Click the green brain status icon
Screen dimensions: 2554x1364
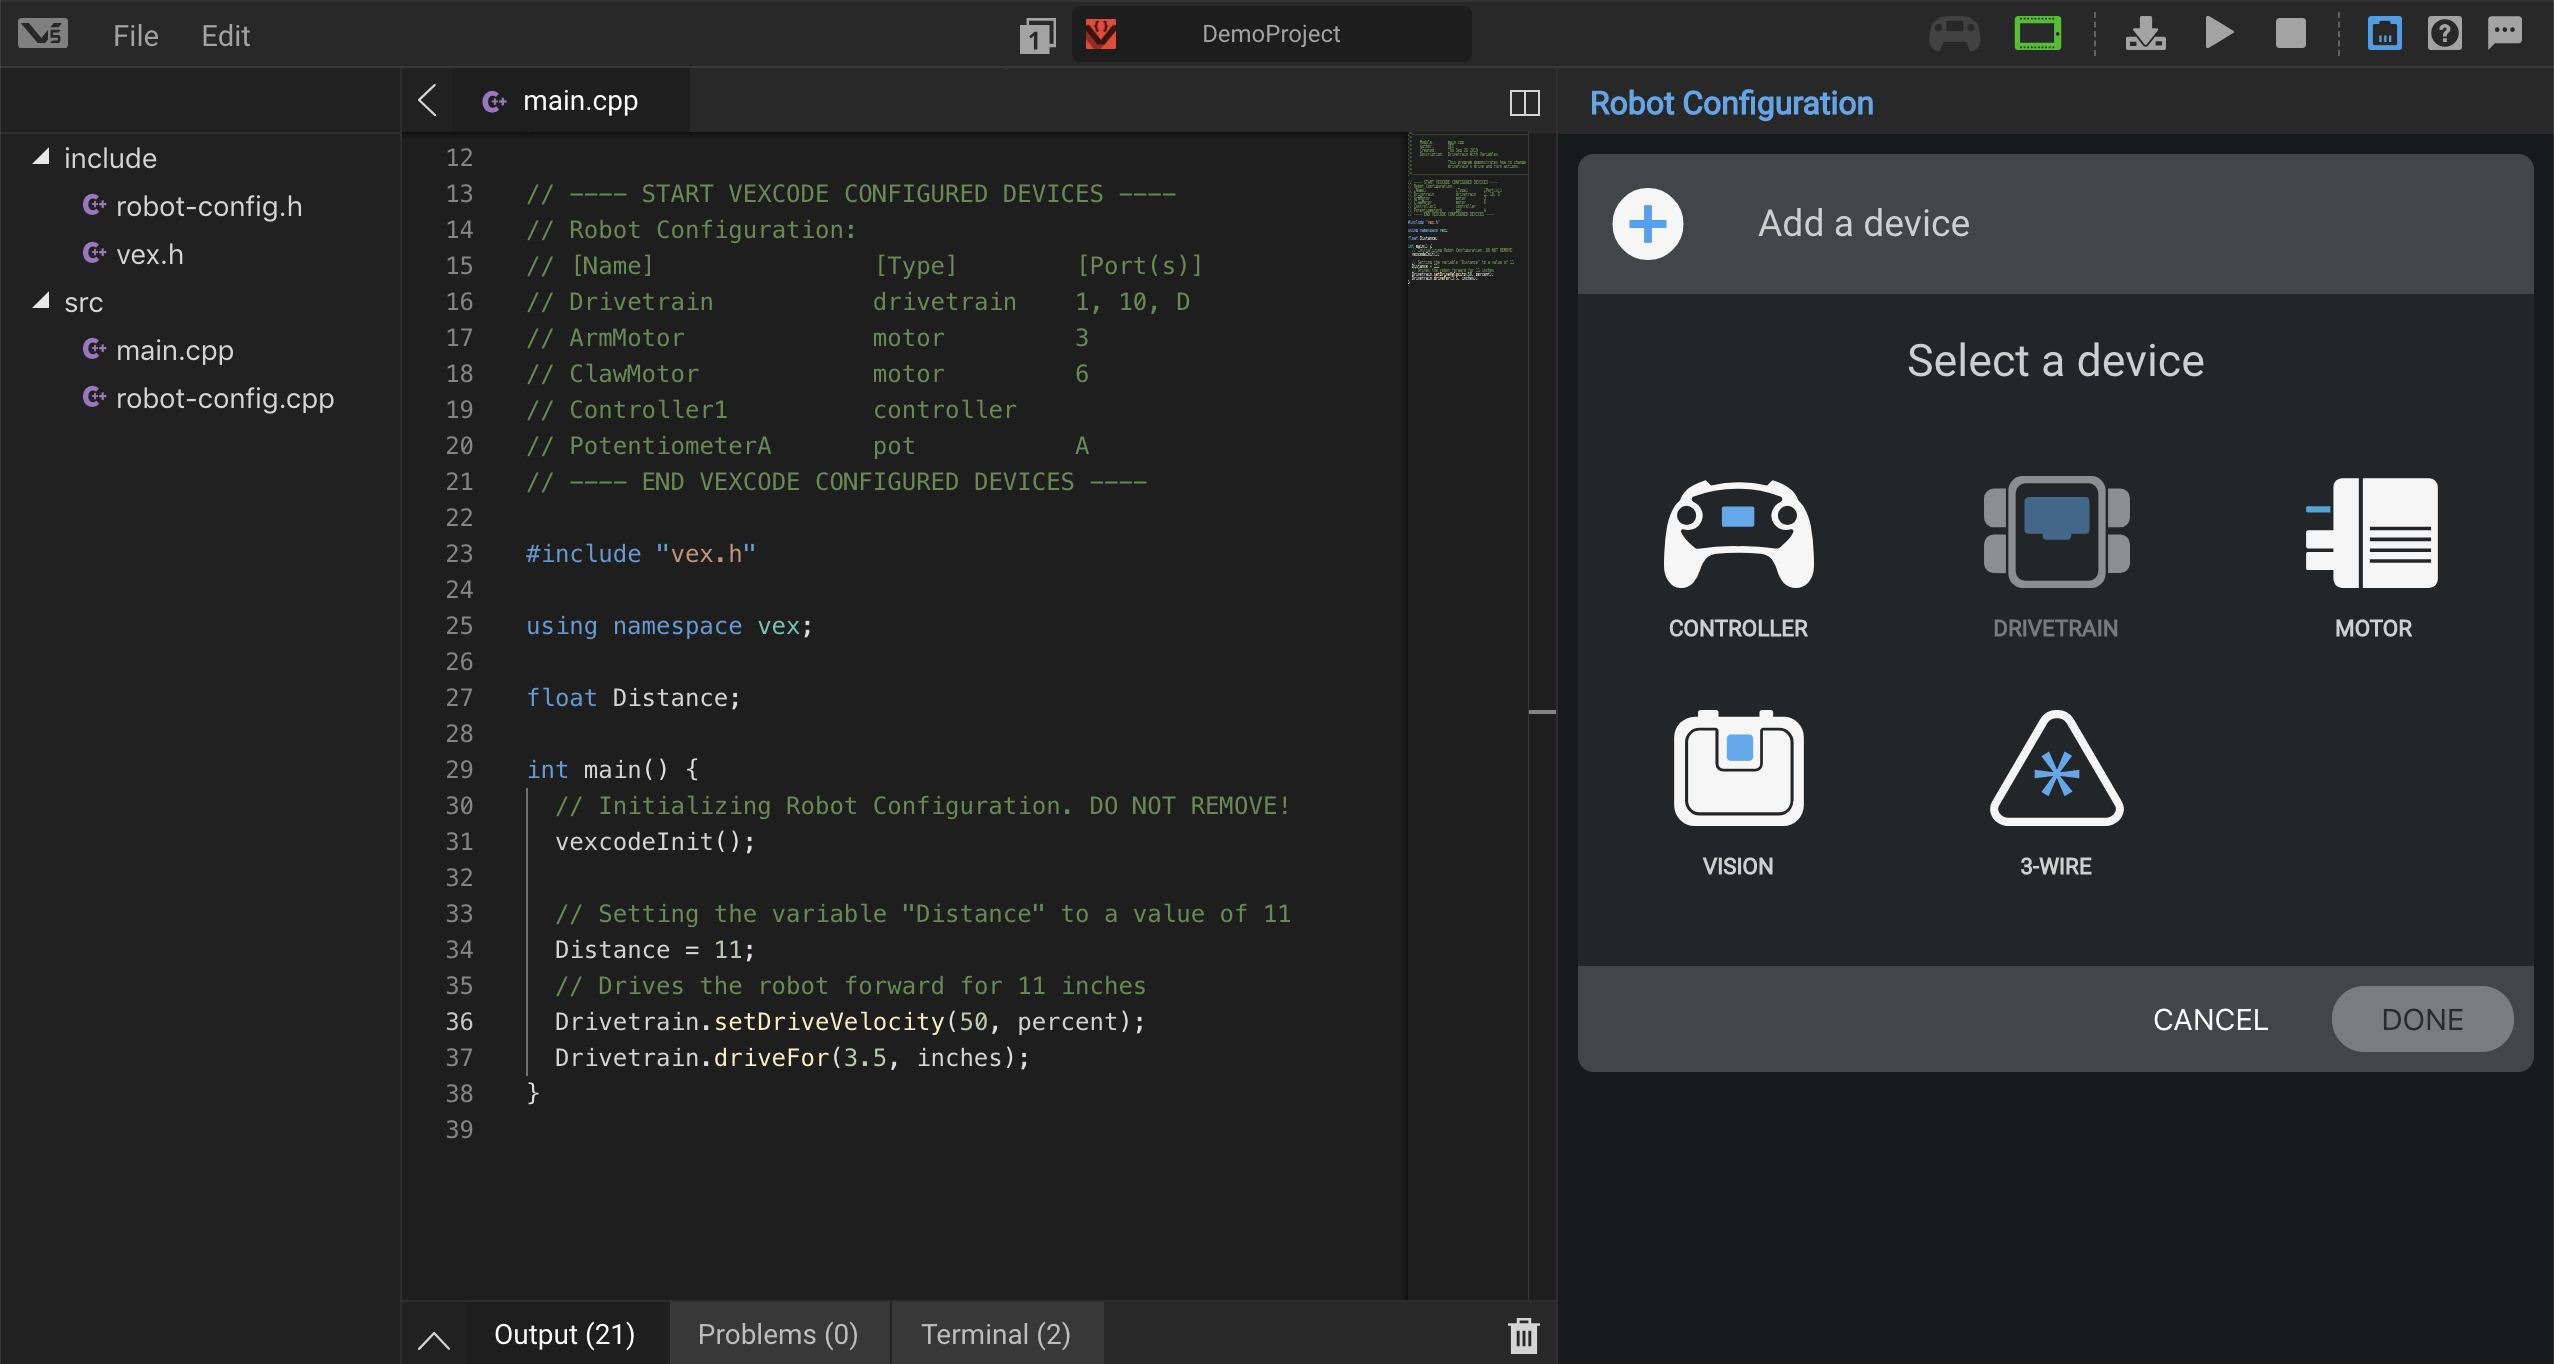(2037, 34)
